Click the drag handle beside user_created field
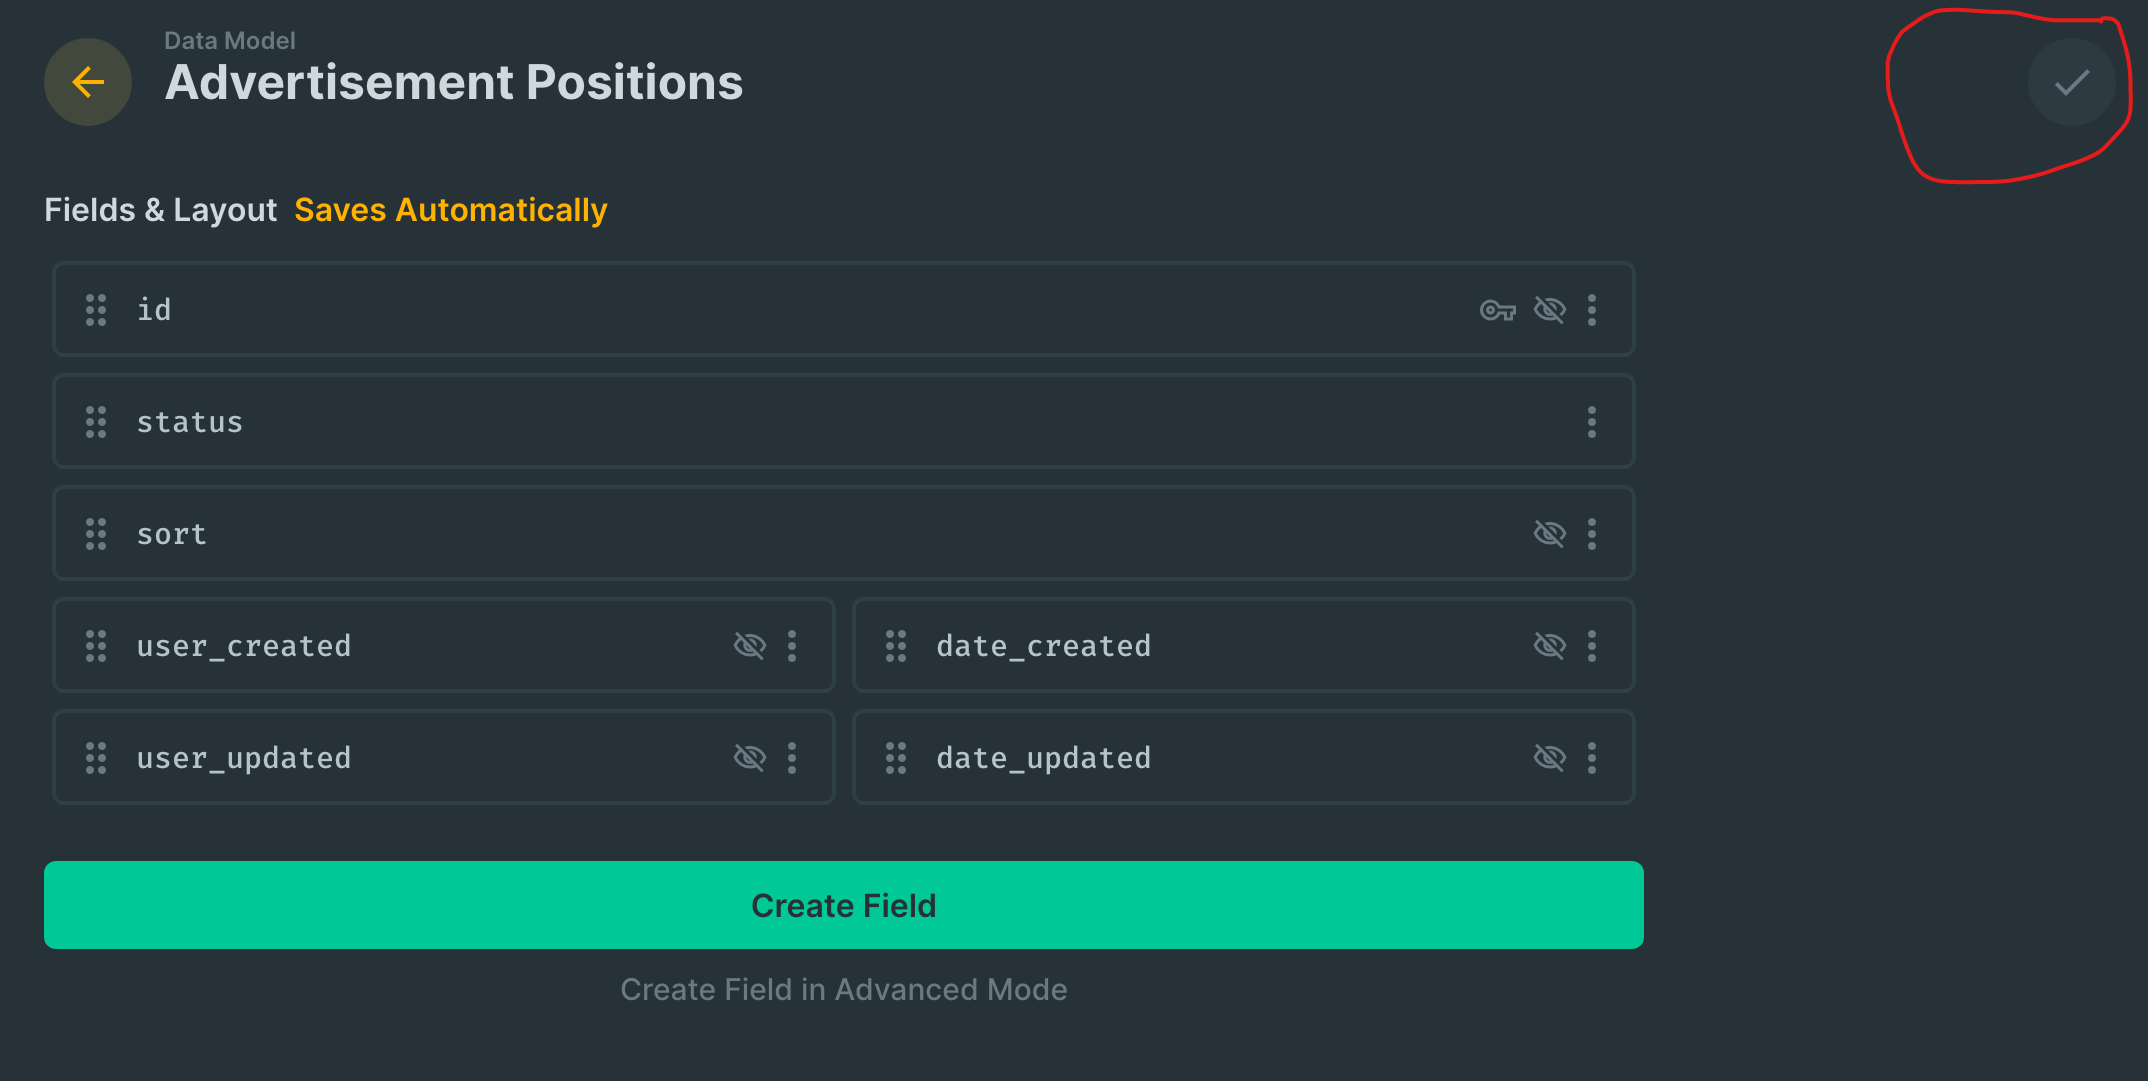2148x1081 pixels. pos(96,646)
